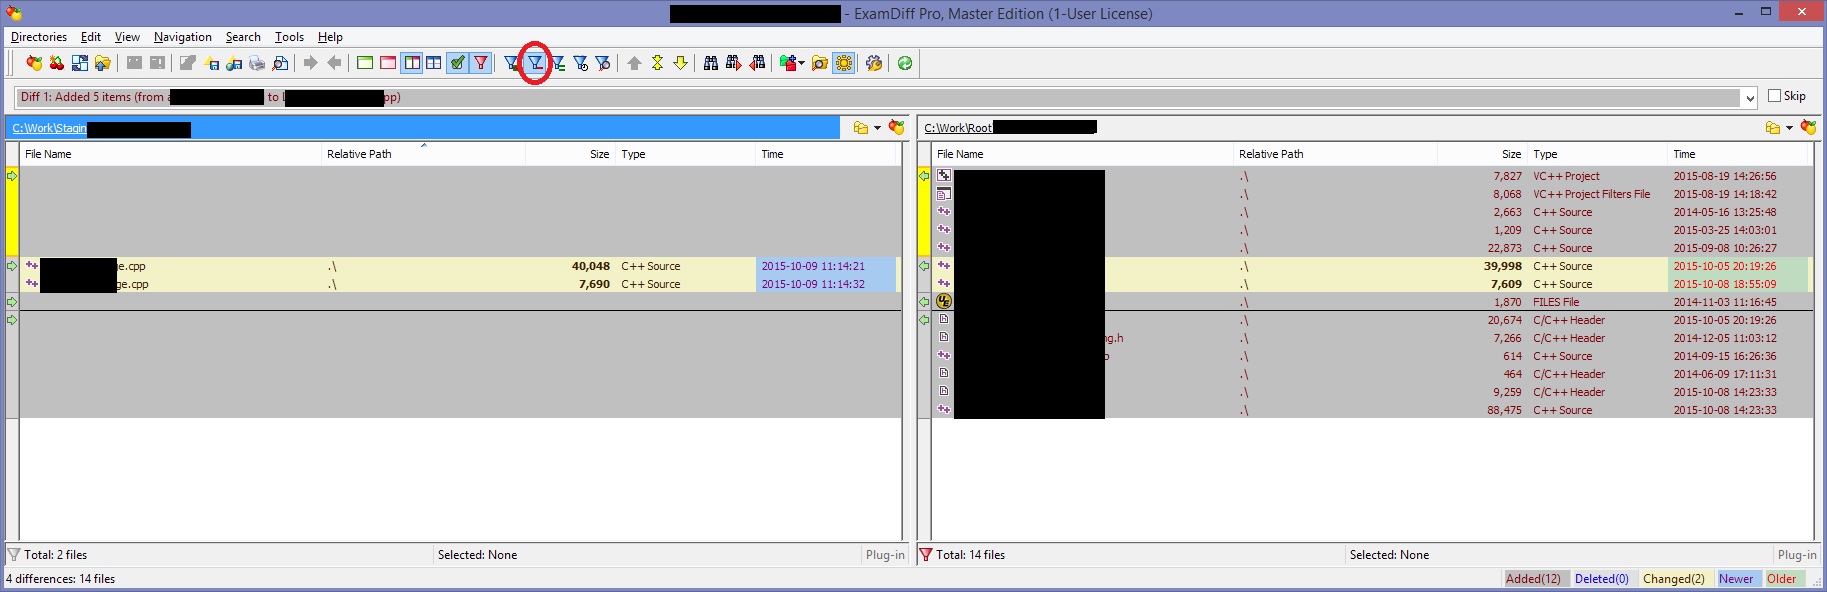Click the green refresh circle icon
Viewport: 1827px width, 592px height.
[x=905, y=63]
